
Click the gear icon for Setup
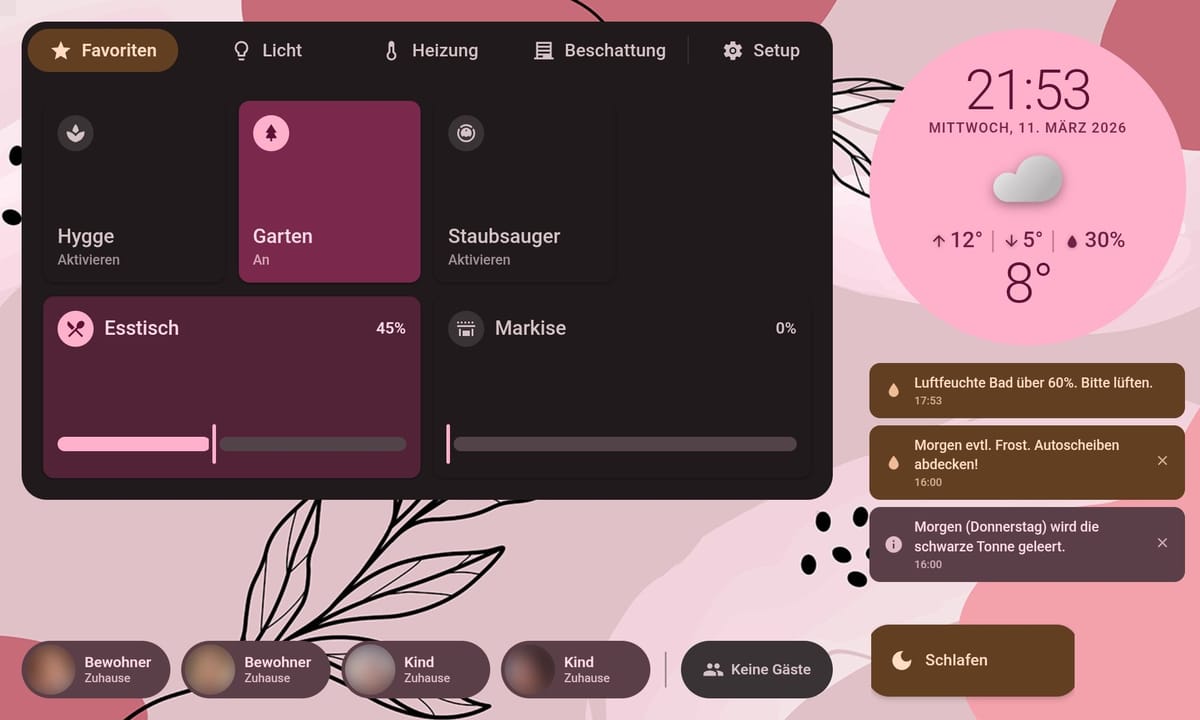click(x=733, y=51)
